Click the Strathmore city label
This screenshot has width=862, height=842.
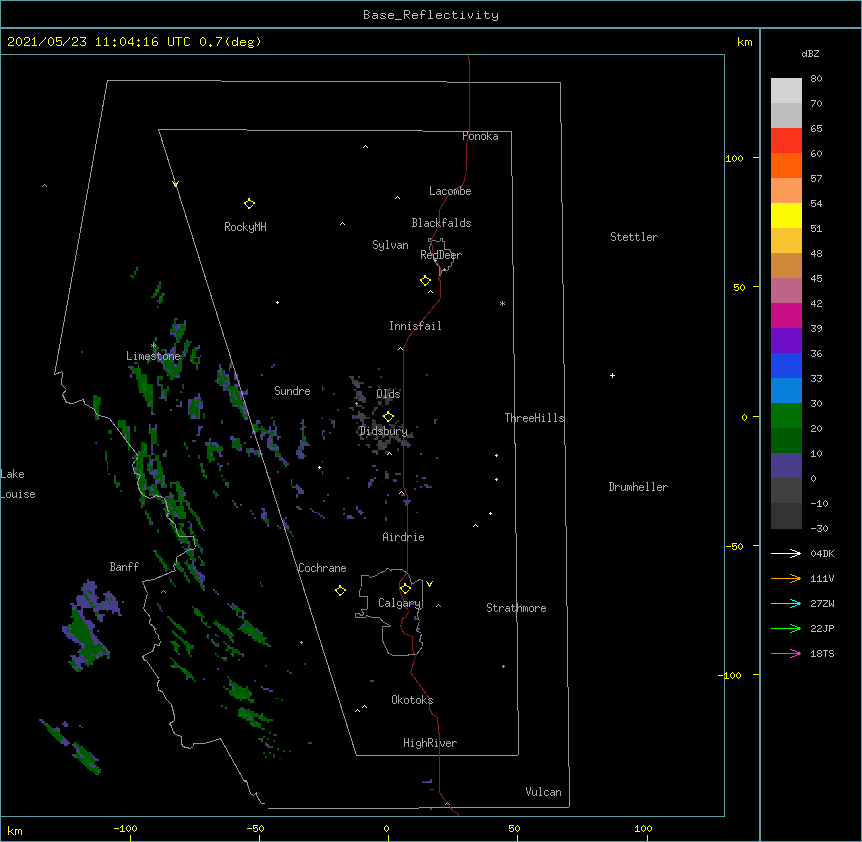pyautogui.click(x=516, y=608)
